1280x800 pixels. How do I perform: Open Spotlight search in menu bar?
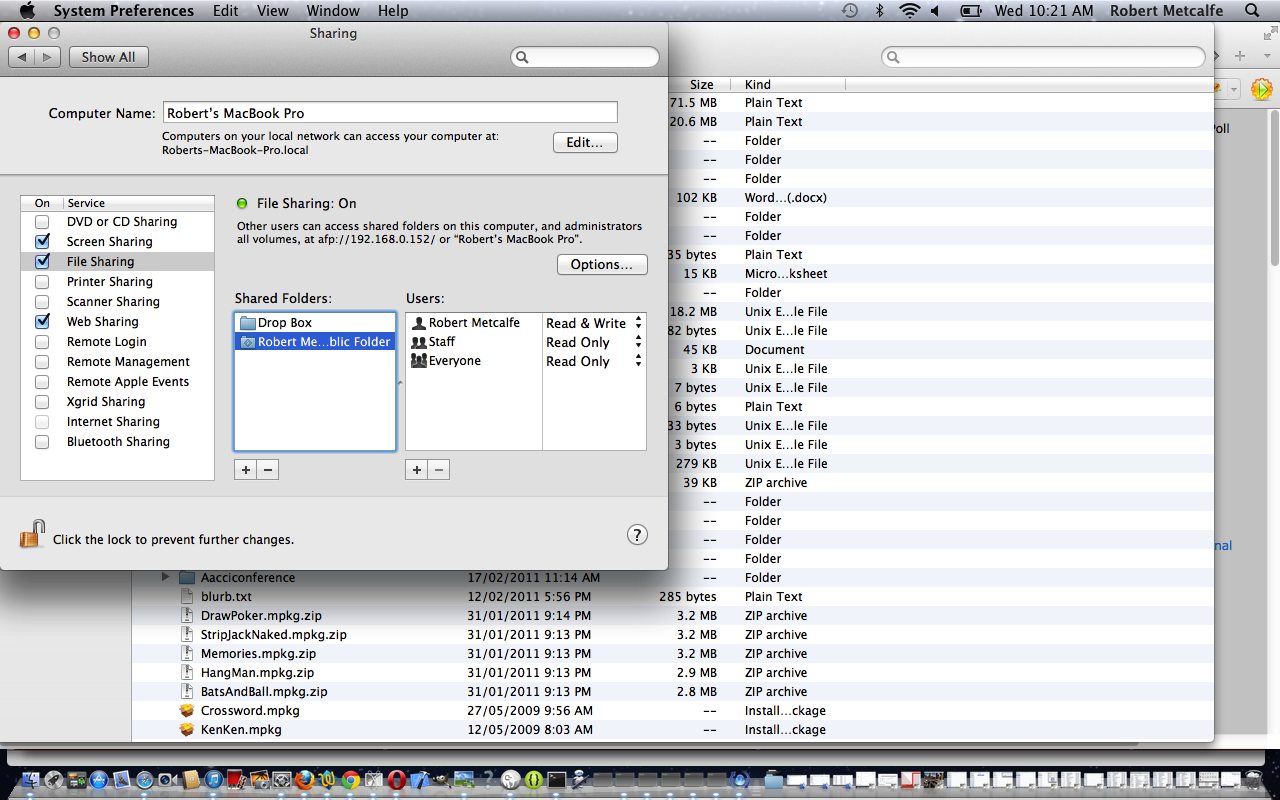(x=1252, y=11)
